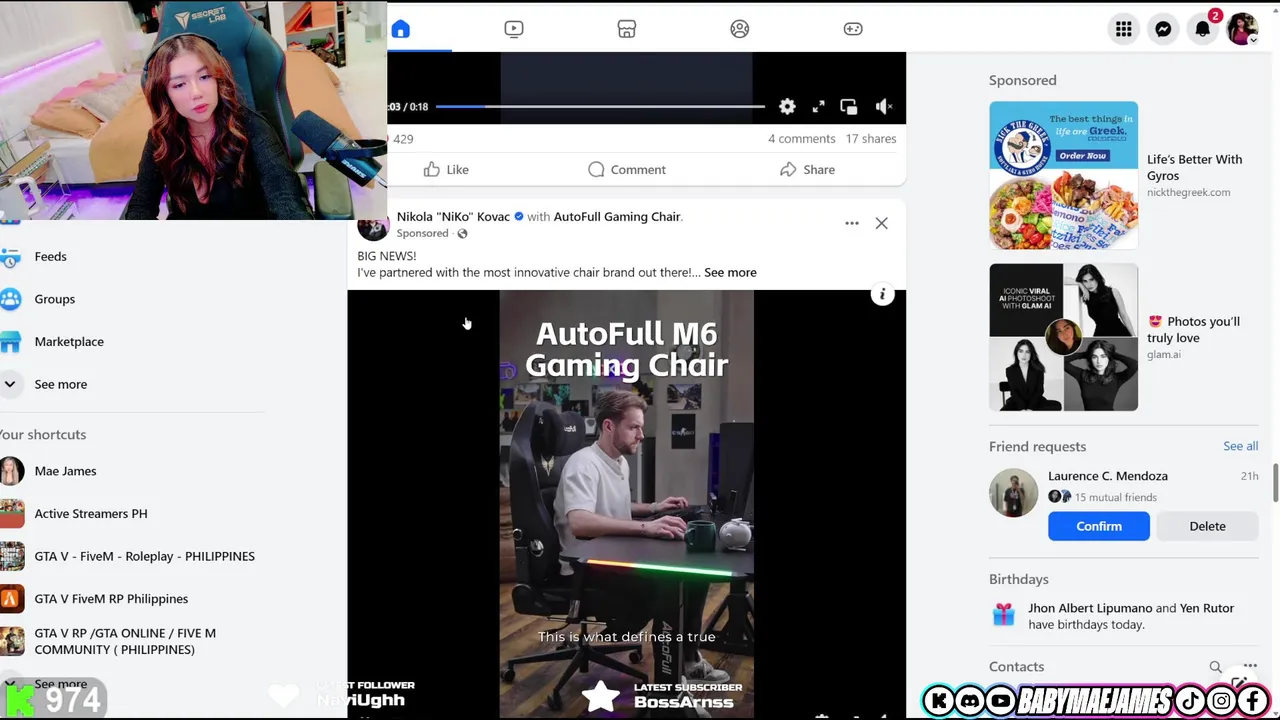Open GTA V FiveM RP Philippines shortcut

tap(111, 598)
